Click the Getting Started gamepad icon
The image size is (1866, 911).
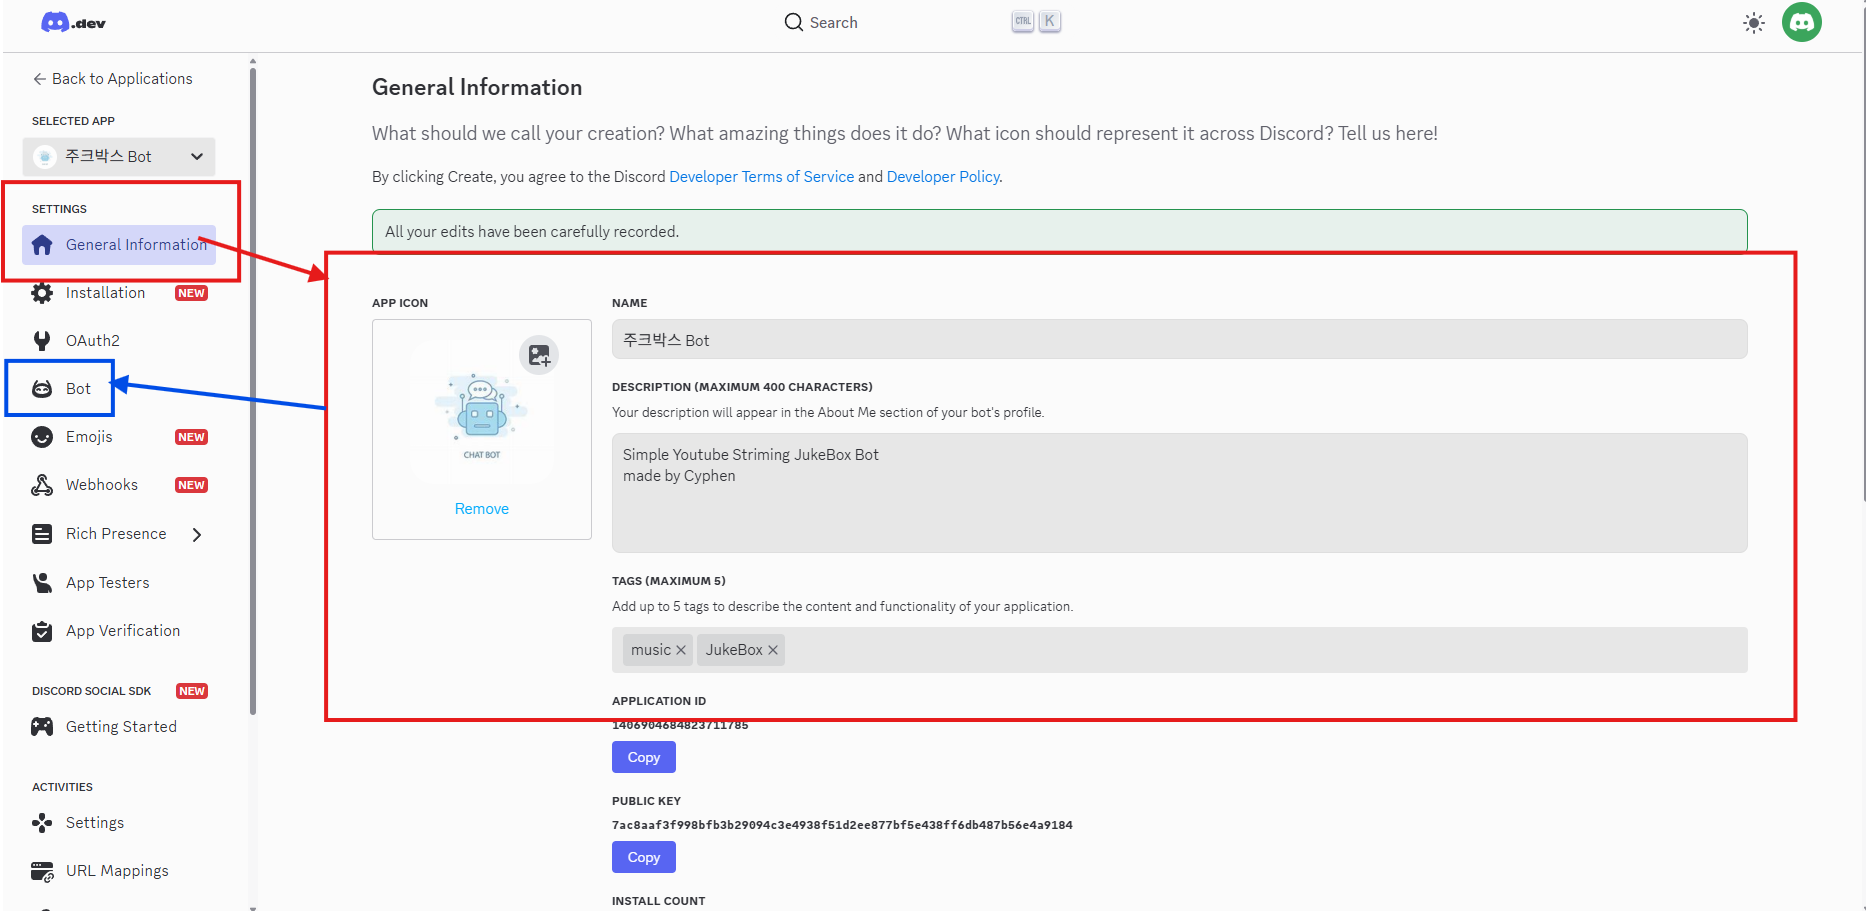42,727
